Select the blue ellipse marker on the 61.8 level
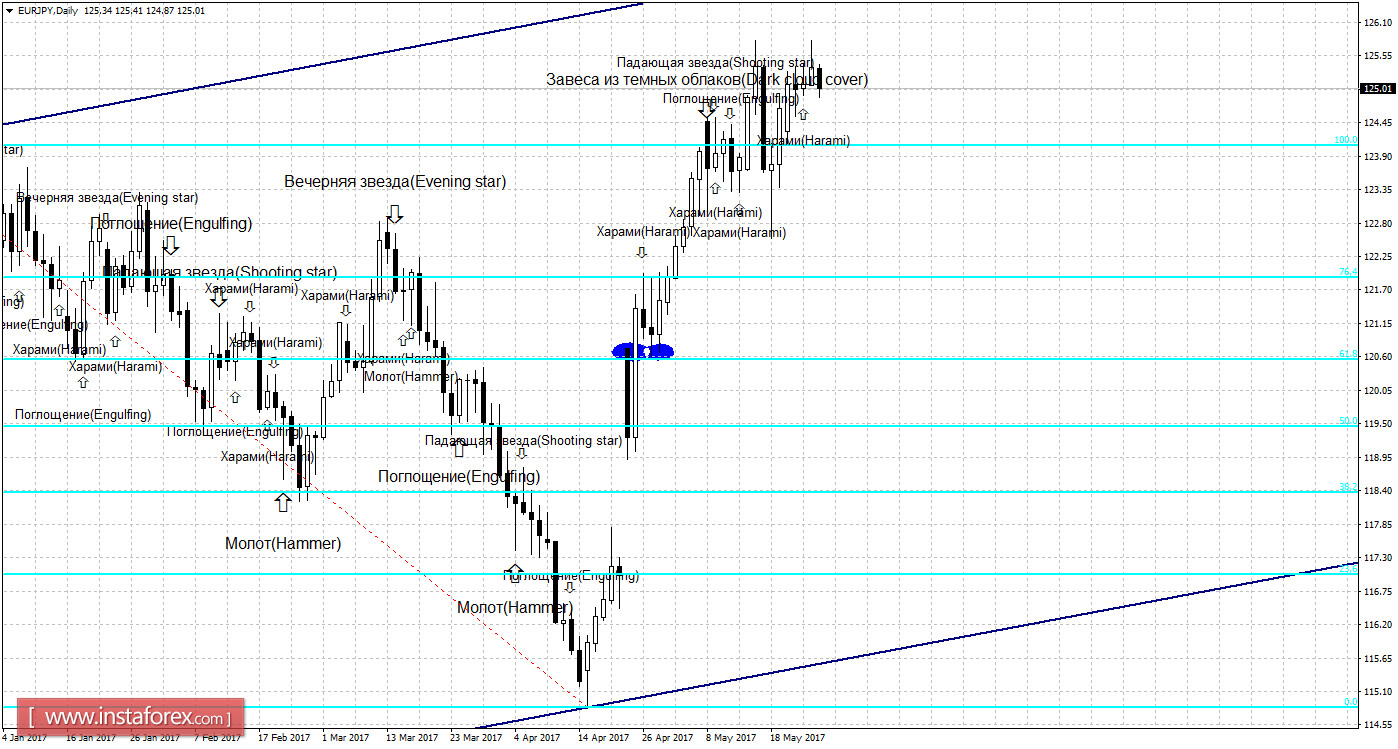The width and height of the screenshot is (1398, 749). [642, 350]
